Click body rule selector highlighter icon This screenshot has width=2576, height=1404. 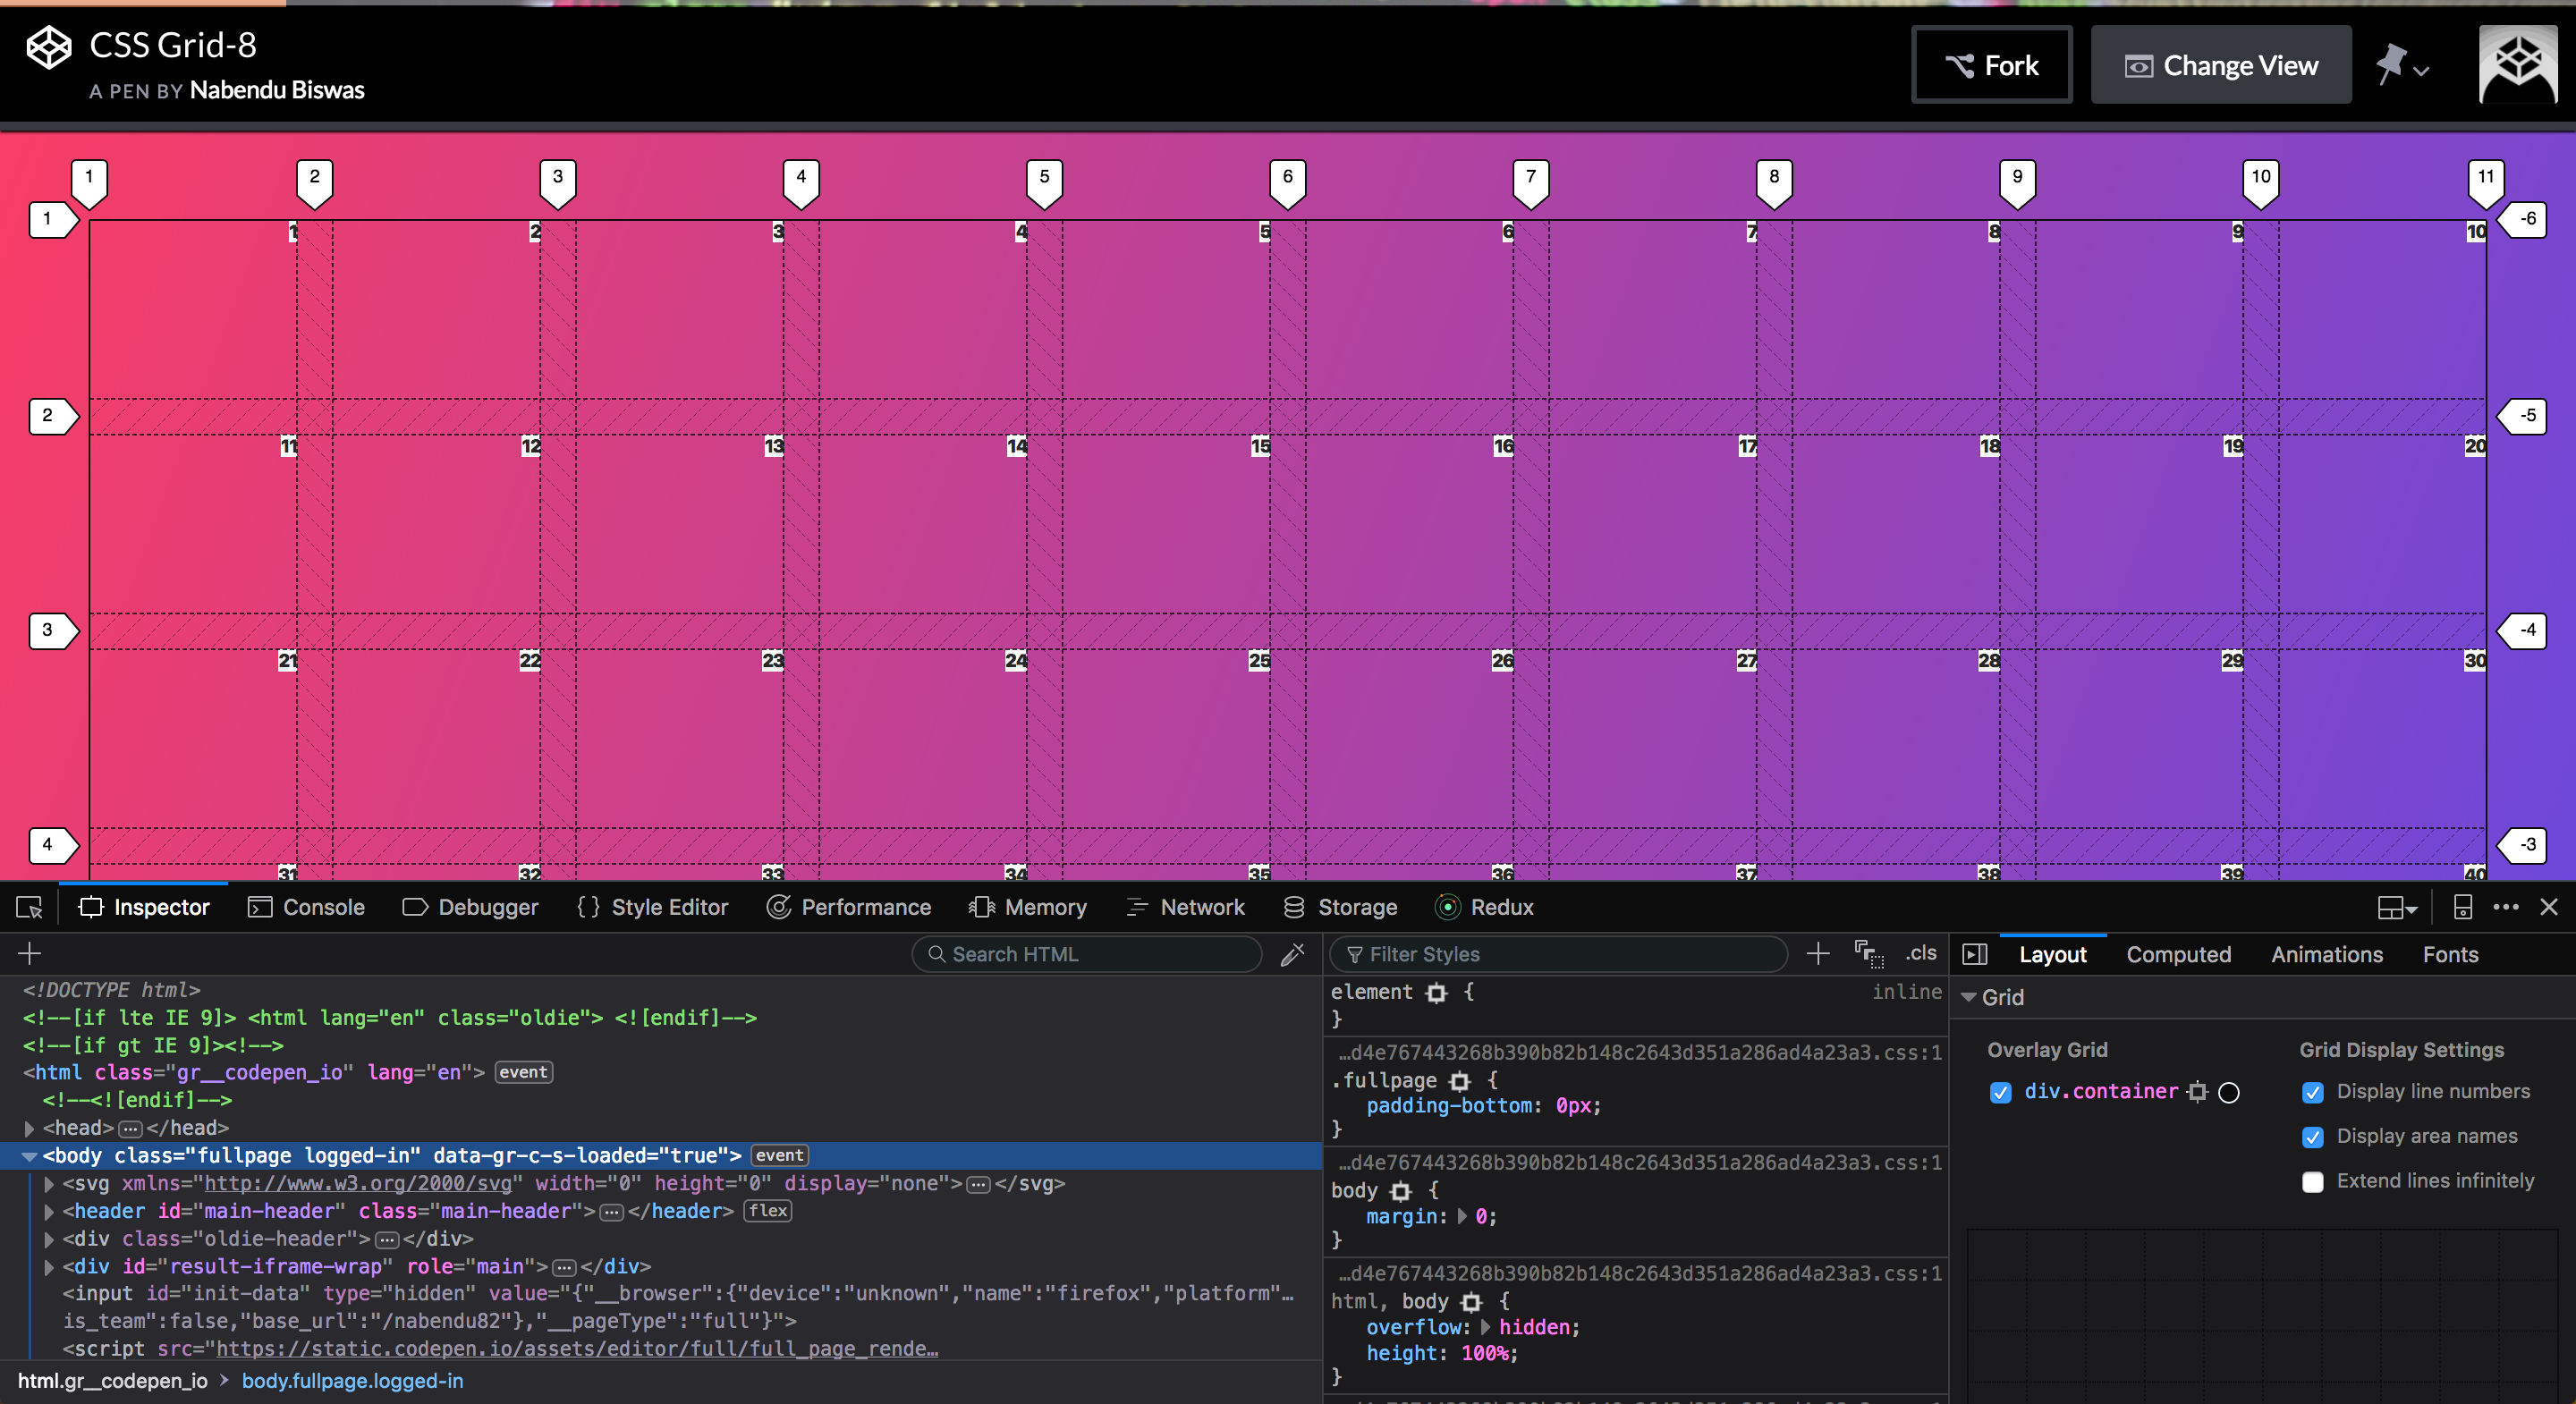(1400, 1191)
